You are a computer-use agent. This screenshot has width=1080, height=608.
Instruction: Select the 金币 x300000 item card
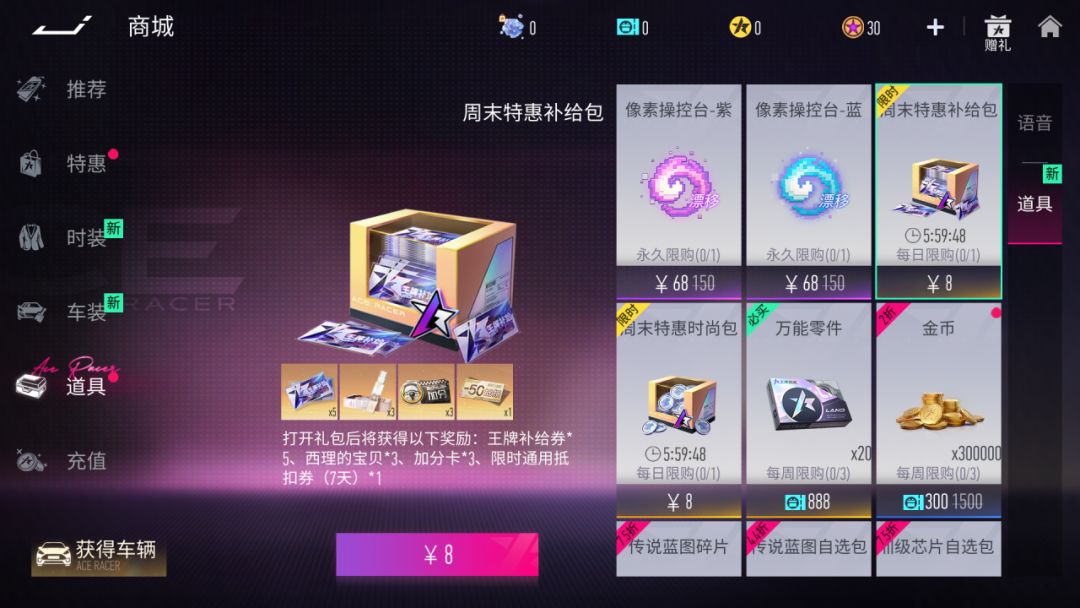939,410
